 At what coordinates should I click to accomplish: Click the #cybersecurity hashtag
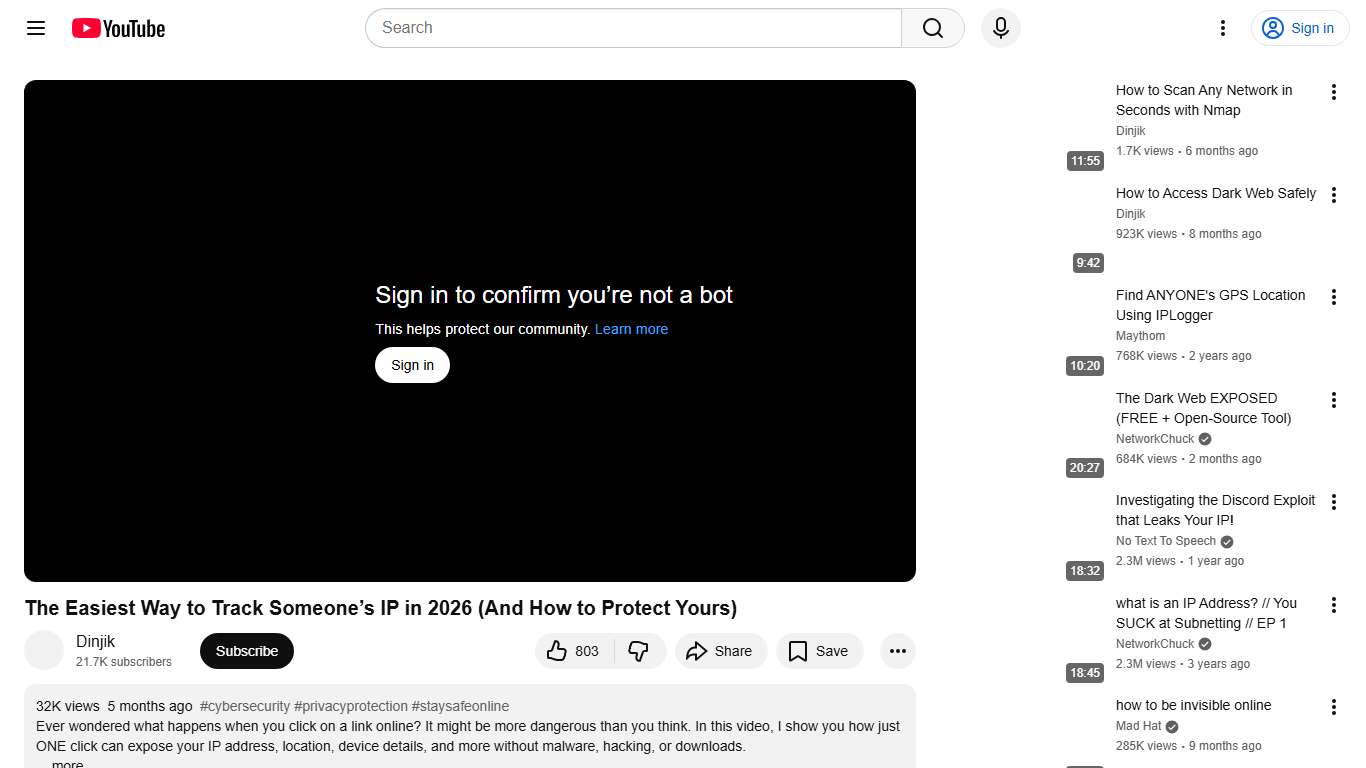click(x=245, y=705)
